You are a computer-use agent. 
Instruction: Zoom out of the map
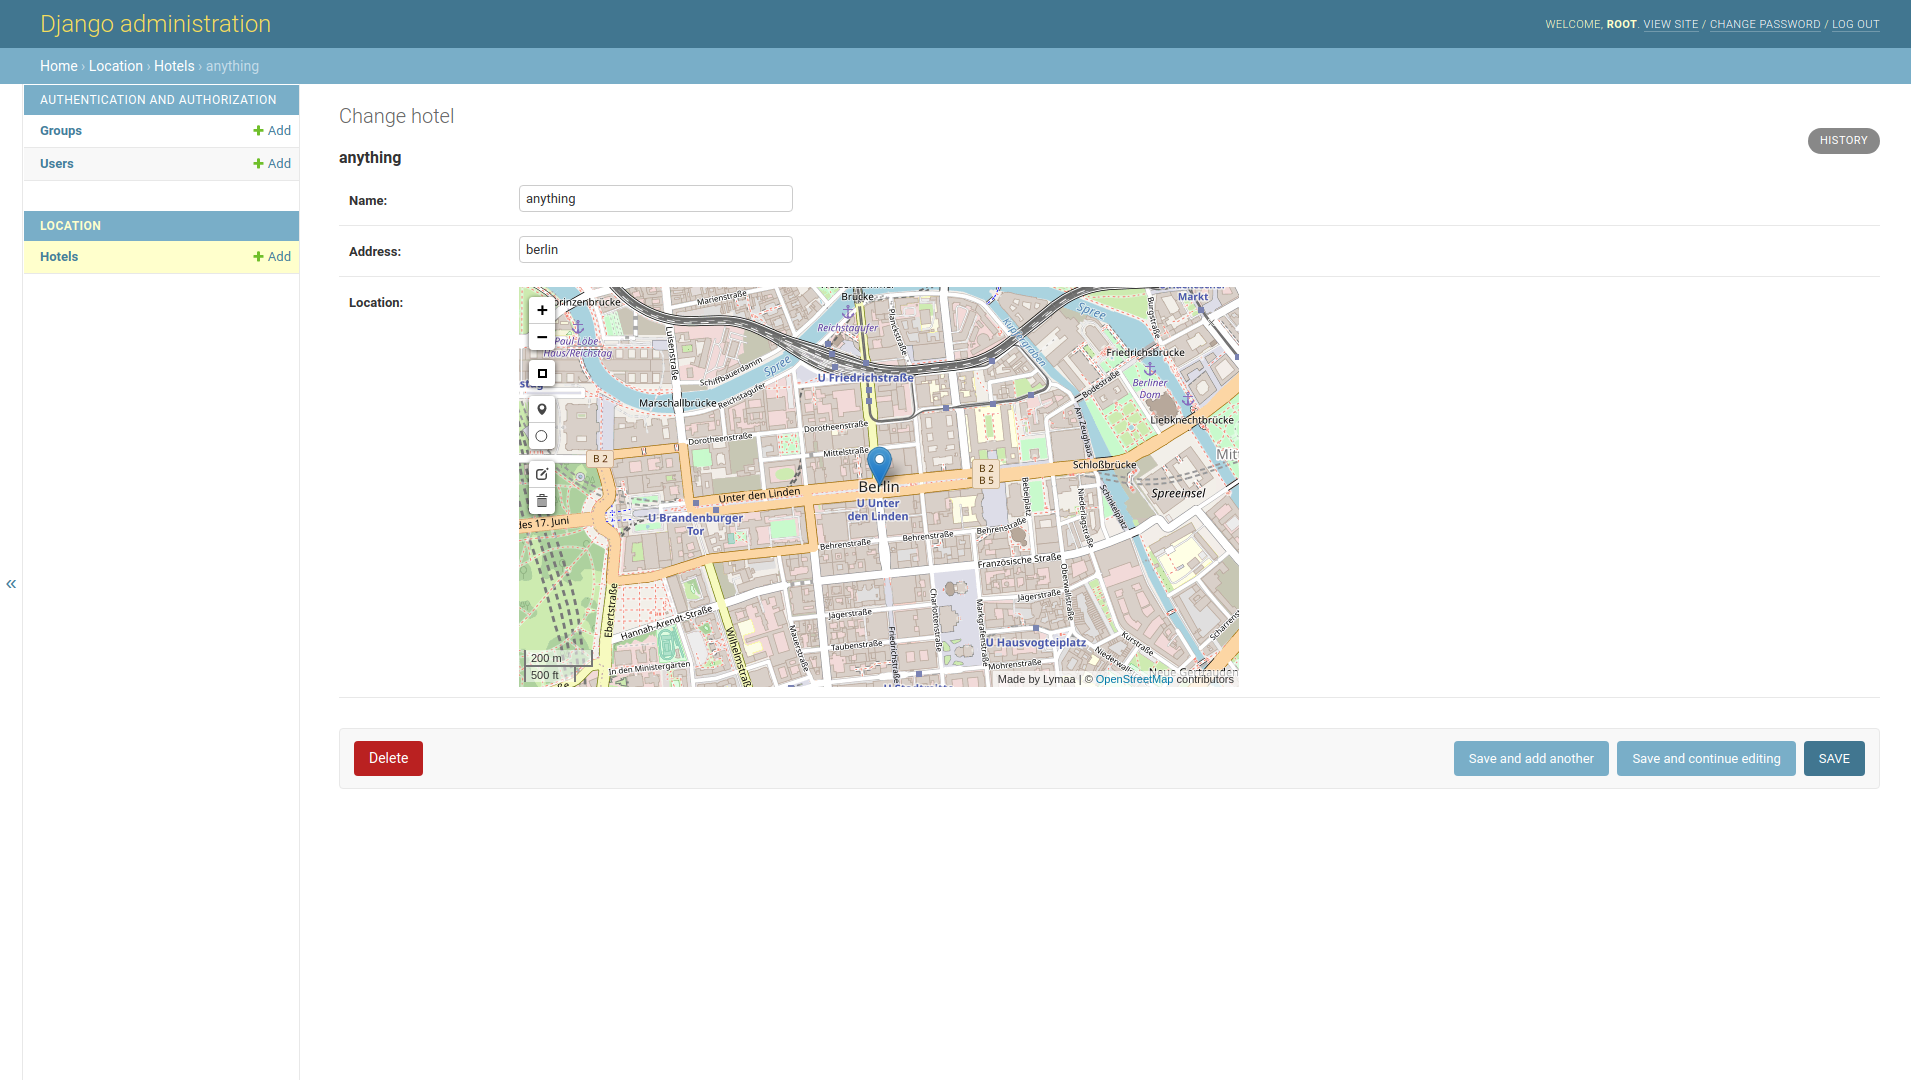click(x=541, y=337)
